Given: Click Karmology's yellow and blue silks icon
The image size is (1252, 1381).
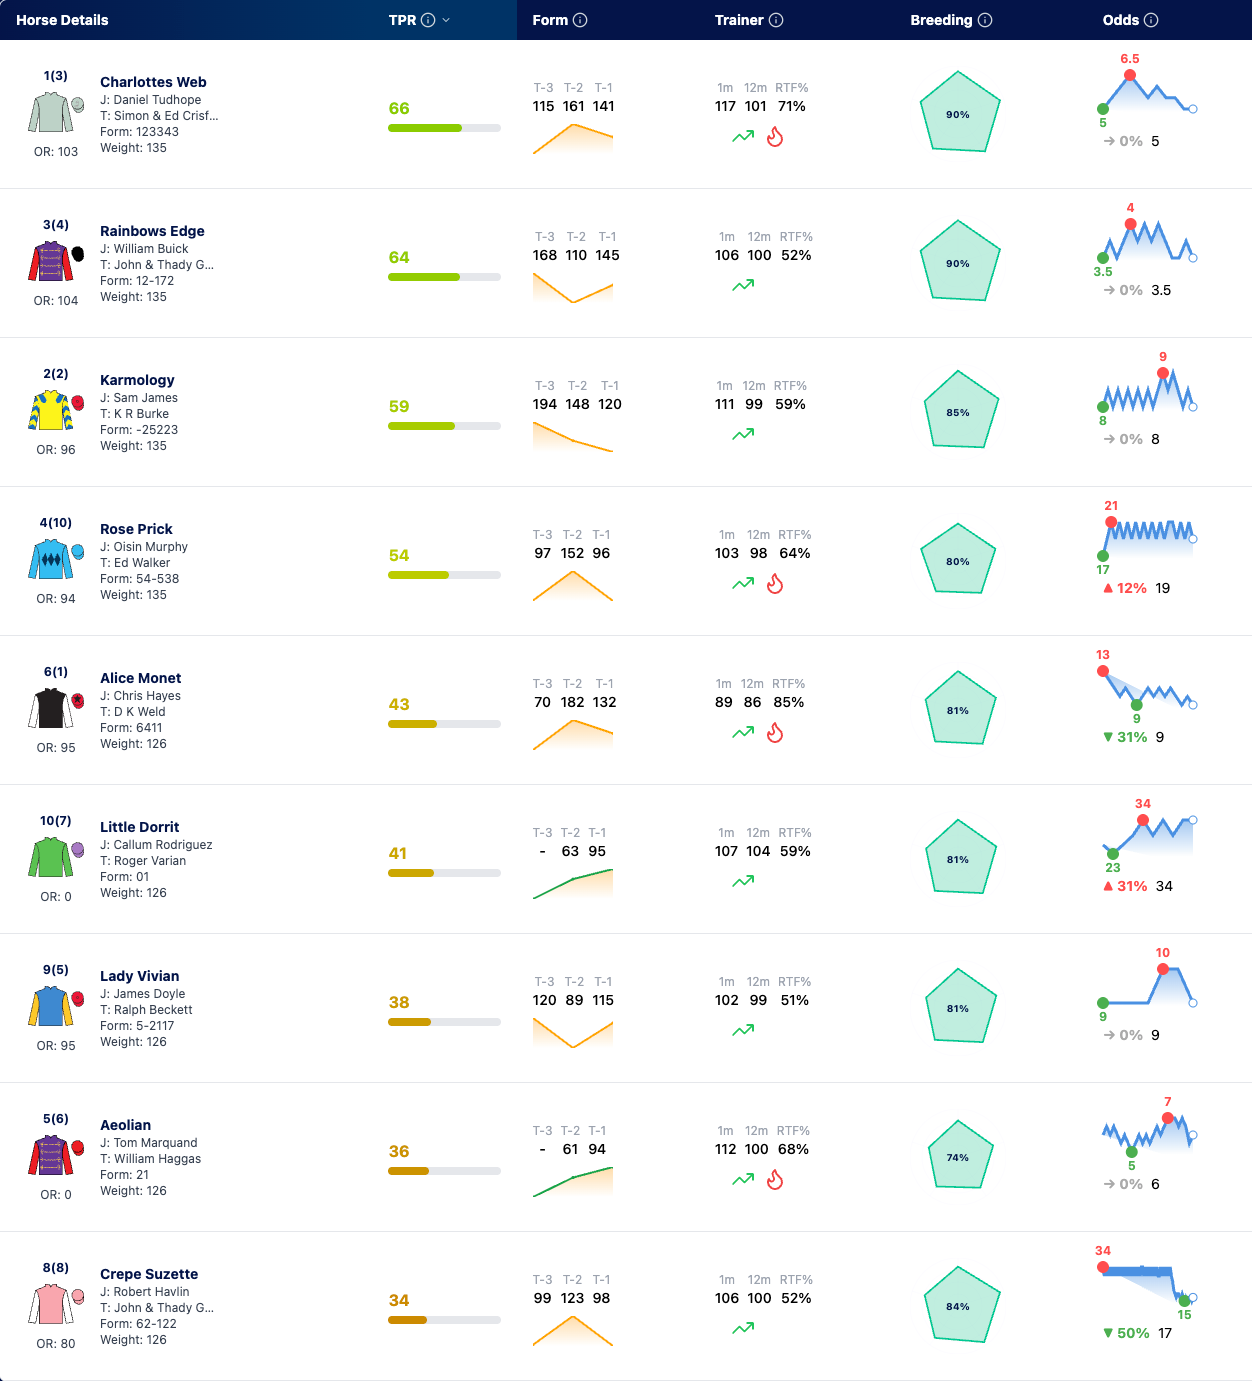Looking at the screenshot, I should 51,410.
